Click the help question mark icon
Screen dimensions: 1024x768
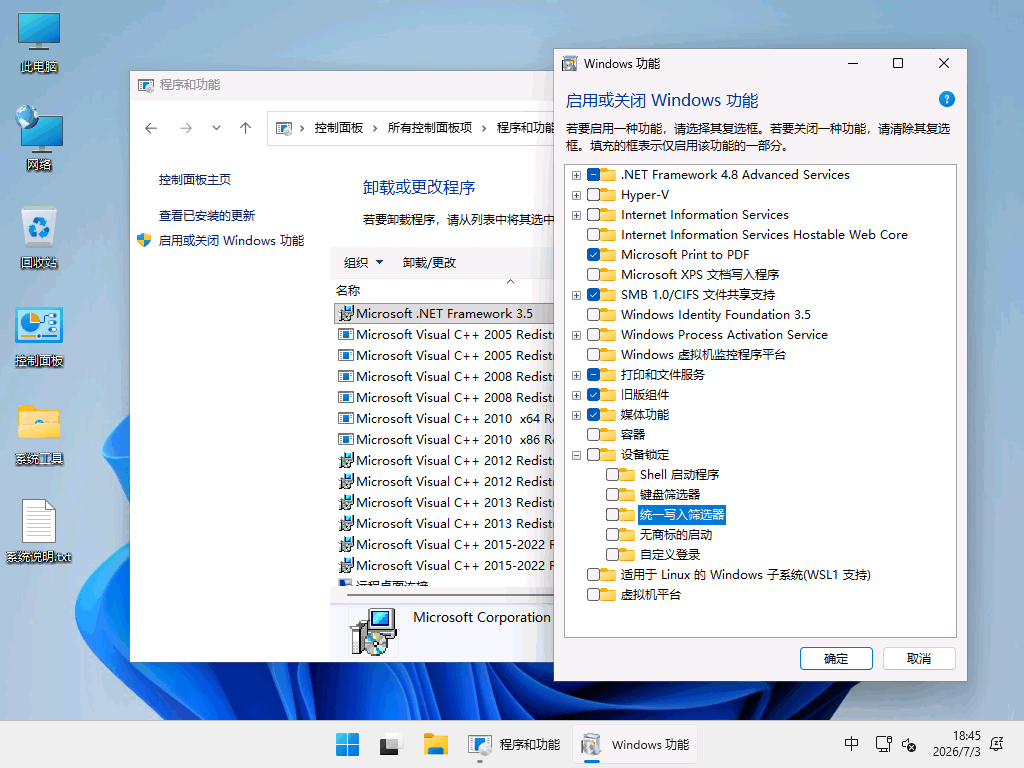click(946, 99)
